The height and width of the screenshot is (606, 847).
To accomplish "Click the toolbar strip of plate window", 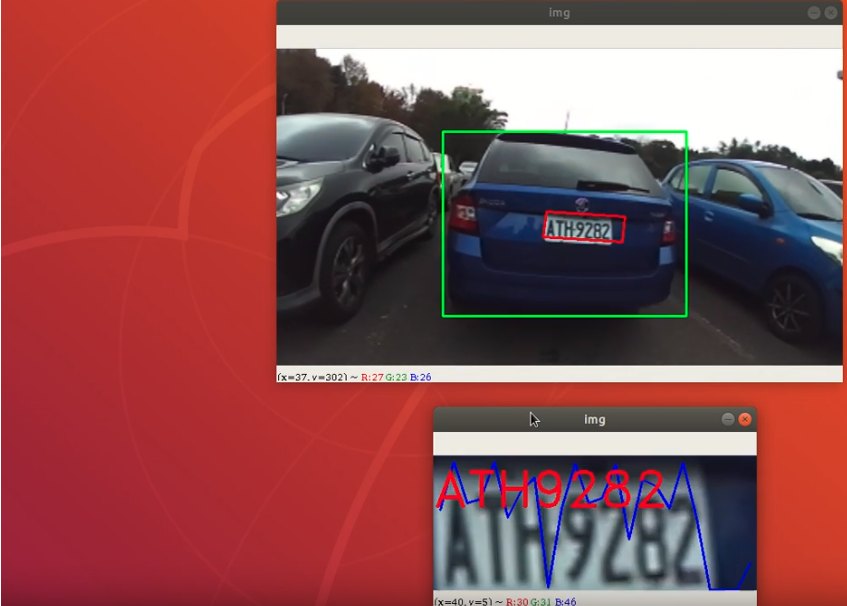I will (595, 443).
